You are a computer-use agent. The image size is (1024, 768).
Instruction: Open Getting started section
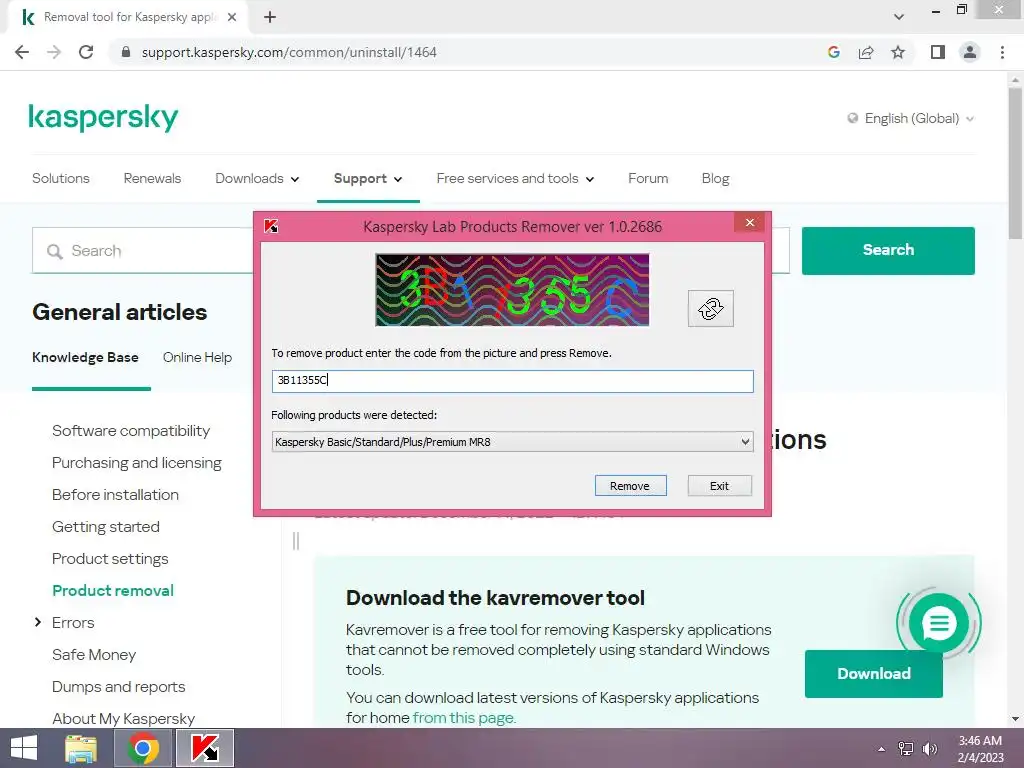coord(106,527)
